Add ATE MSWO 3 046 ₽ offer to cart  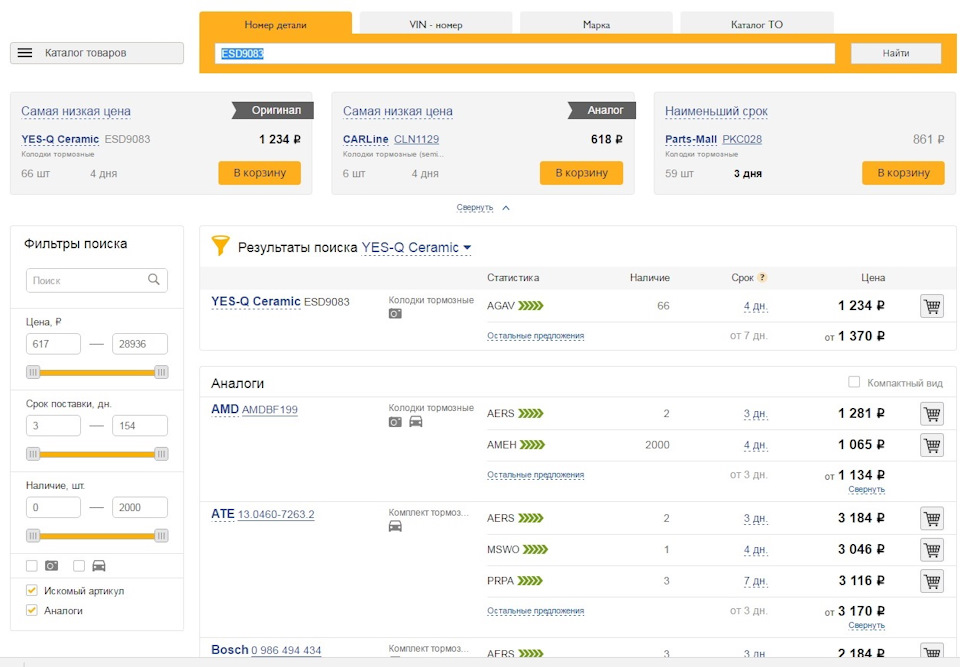click(x=932, y=549)
